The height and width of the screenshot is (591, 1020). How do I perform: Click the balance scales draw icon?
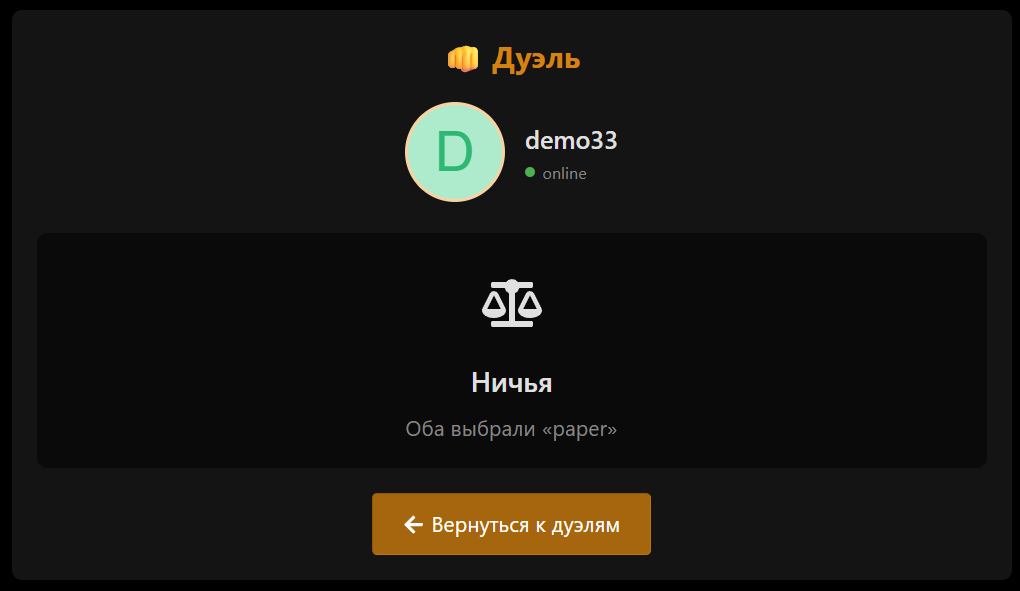point(512,303)
